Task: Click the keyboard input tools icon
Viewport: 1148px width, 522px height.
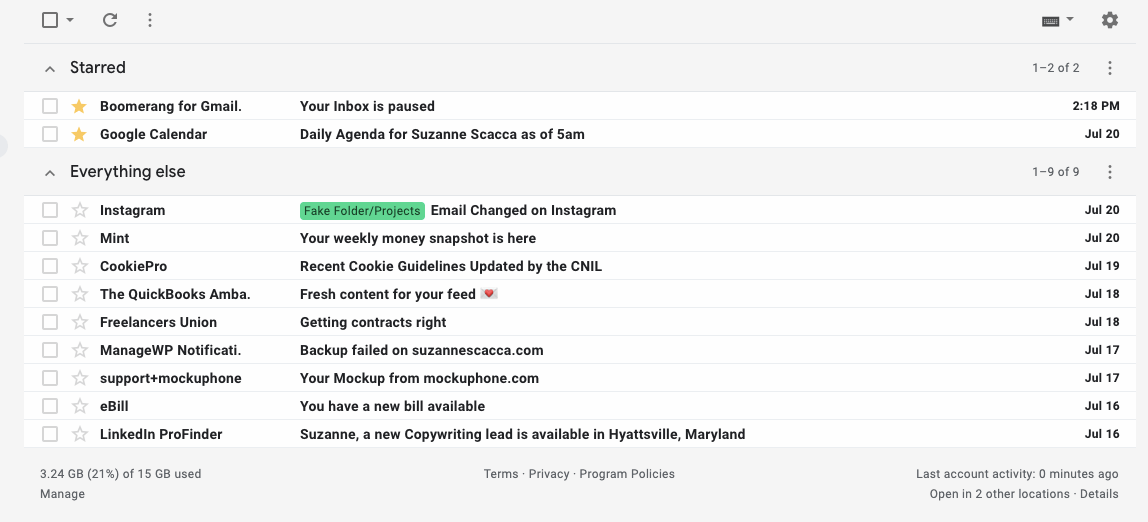Action: [x=1051, y=20]
